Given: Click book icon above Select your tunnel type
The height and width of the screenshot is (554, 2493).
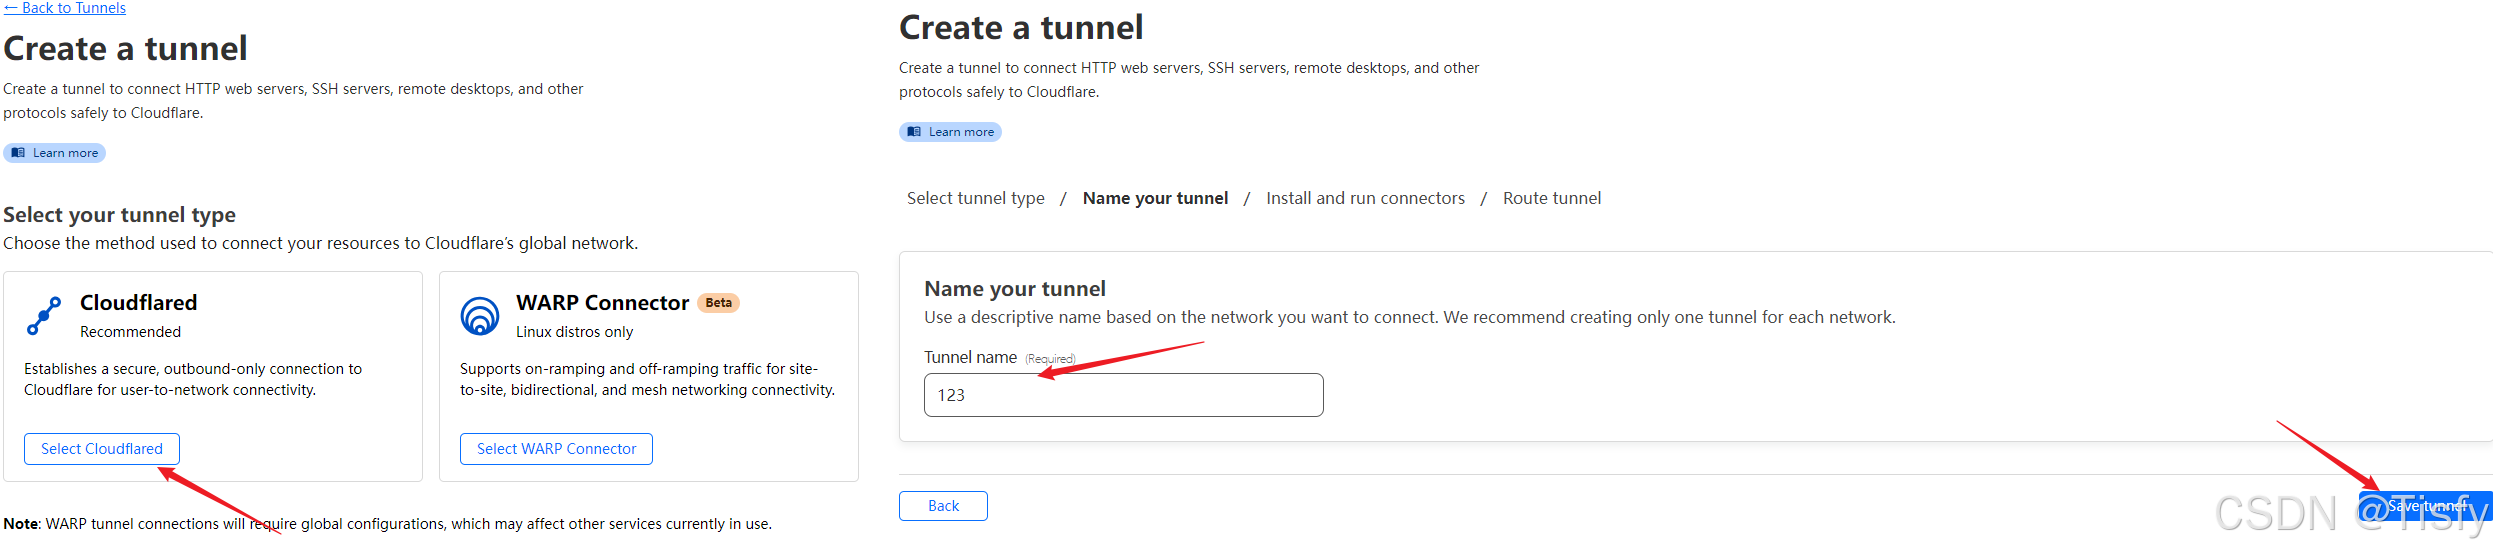Looking at the screenshot, I should [18, 153].
